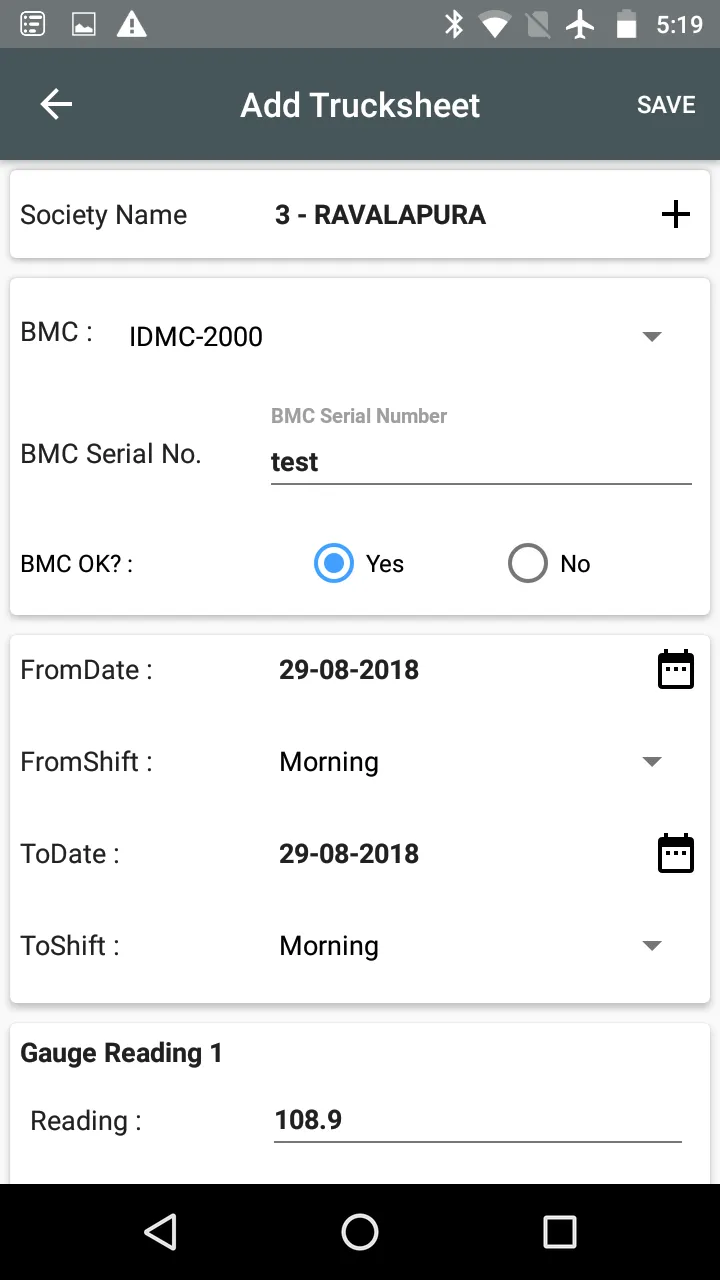Tap the Add Trucksheet title
The width and height of the screenshot is (720, 1280).
(360, 105)
